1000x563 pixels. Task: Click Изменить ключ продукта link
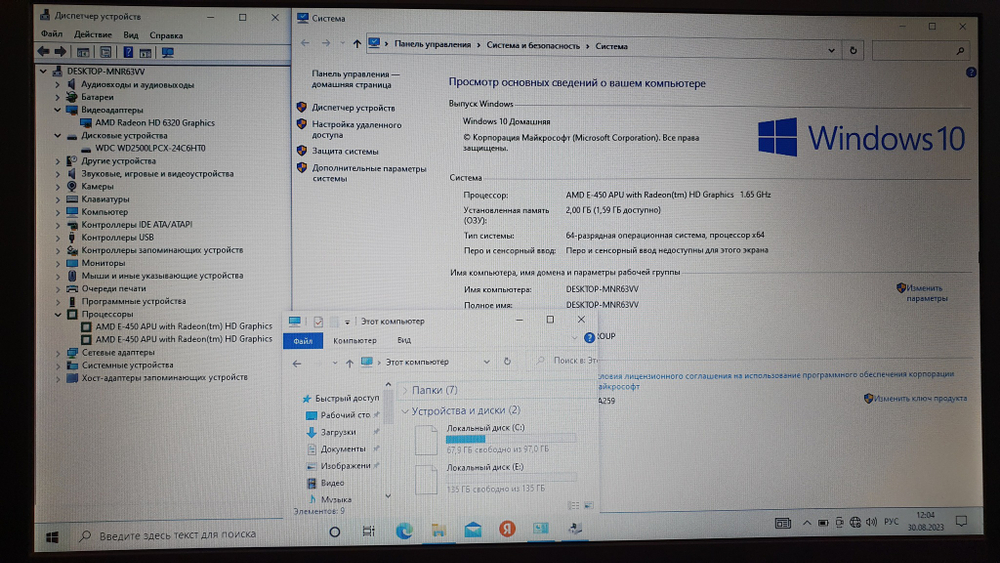(x=920, y=398)
